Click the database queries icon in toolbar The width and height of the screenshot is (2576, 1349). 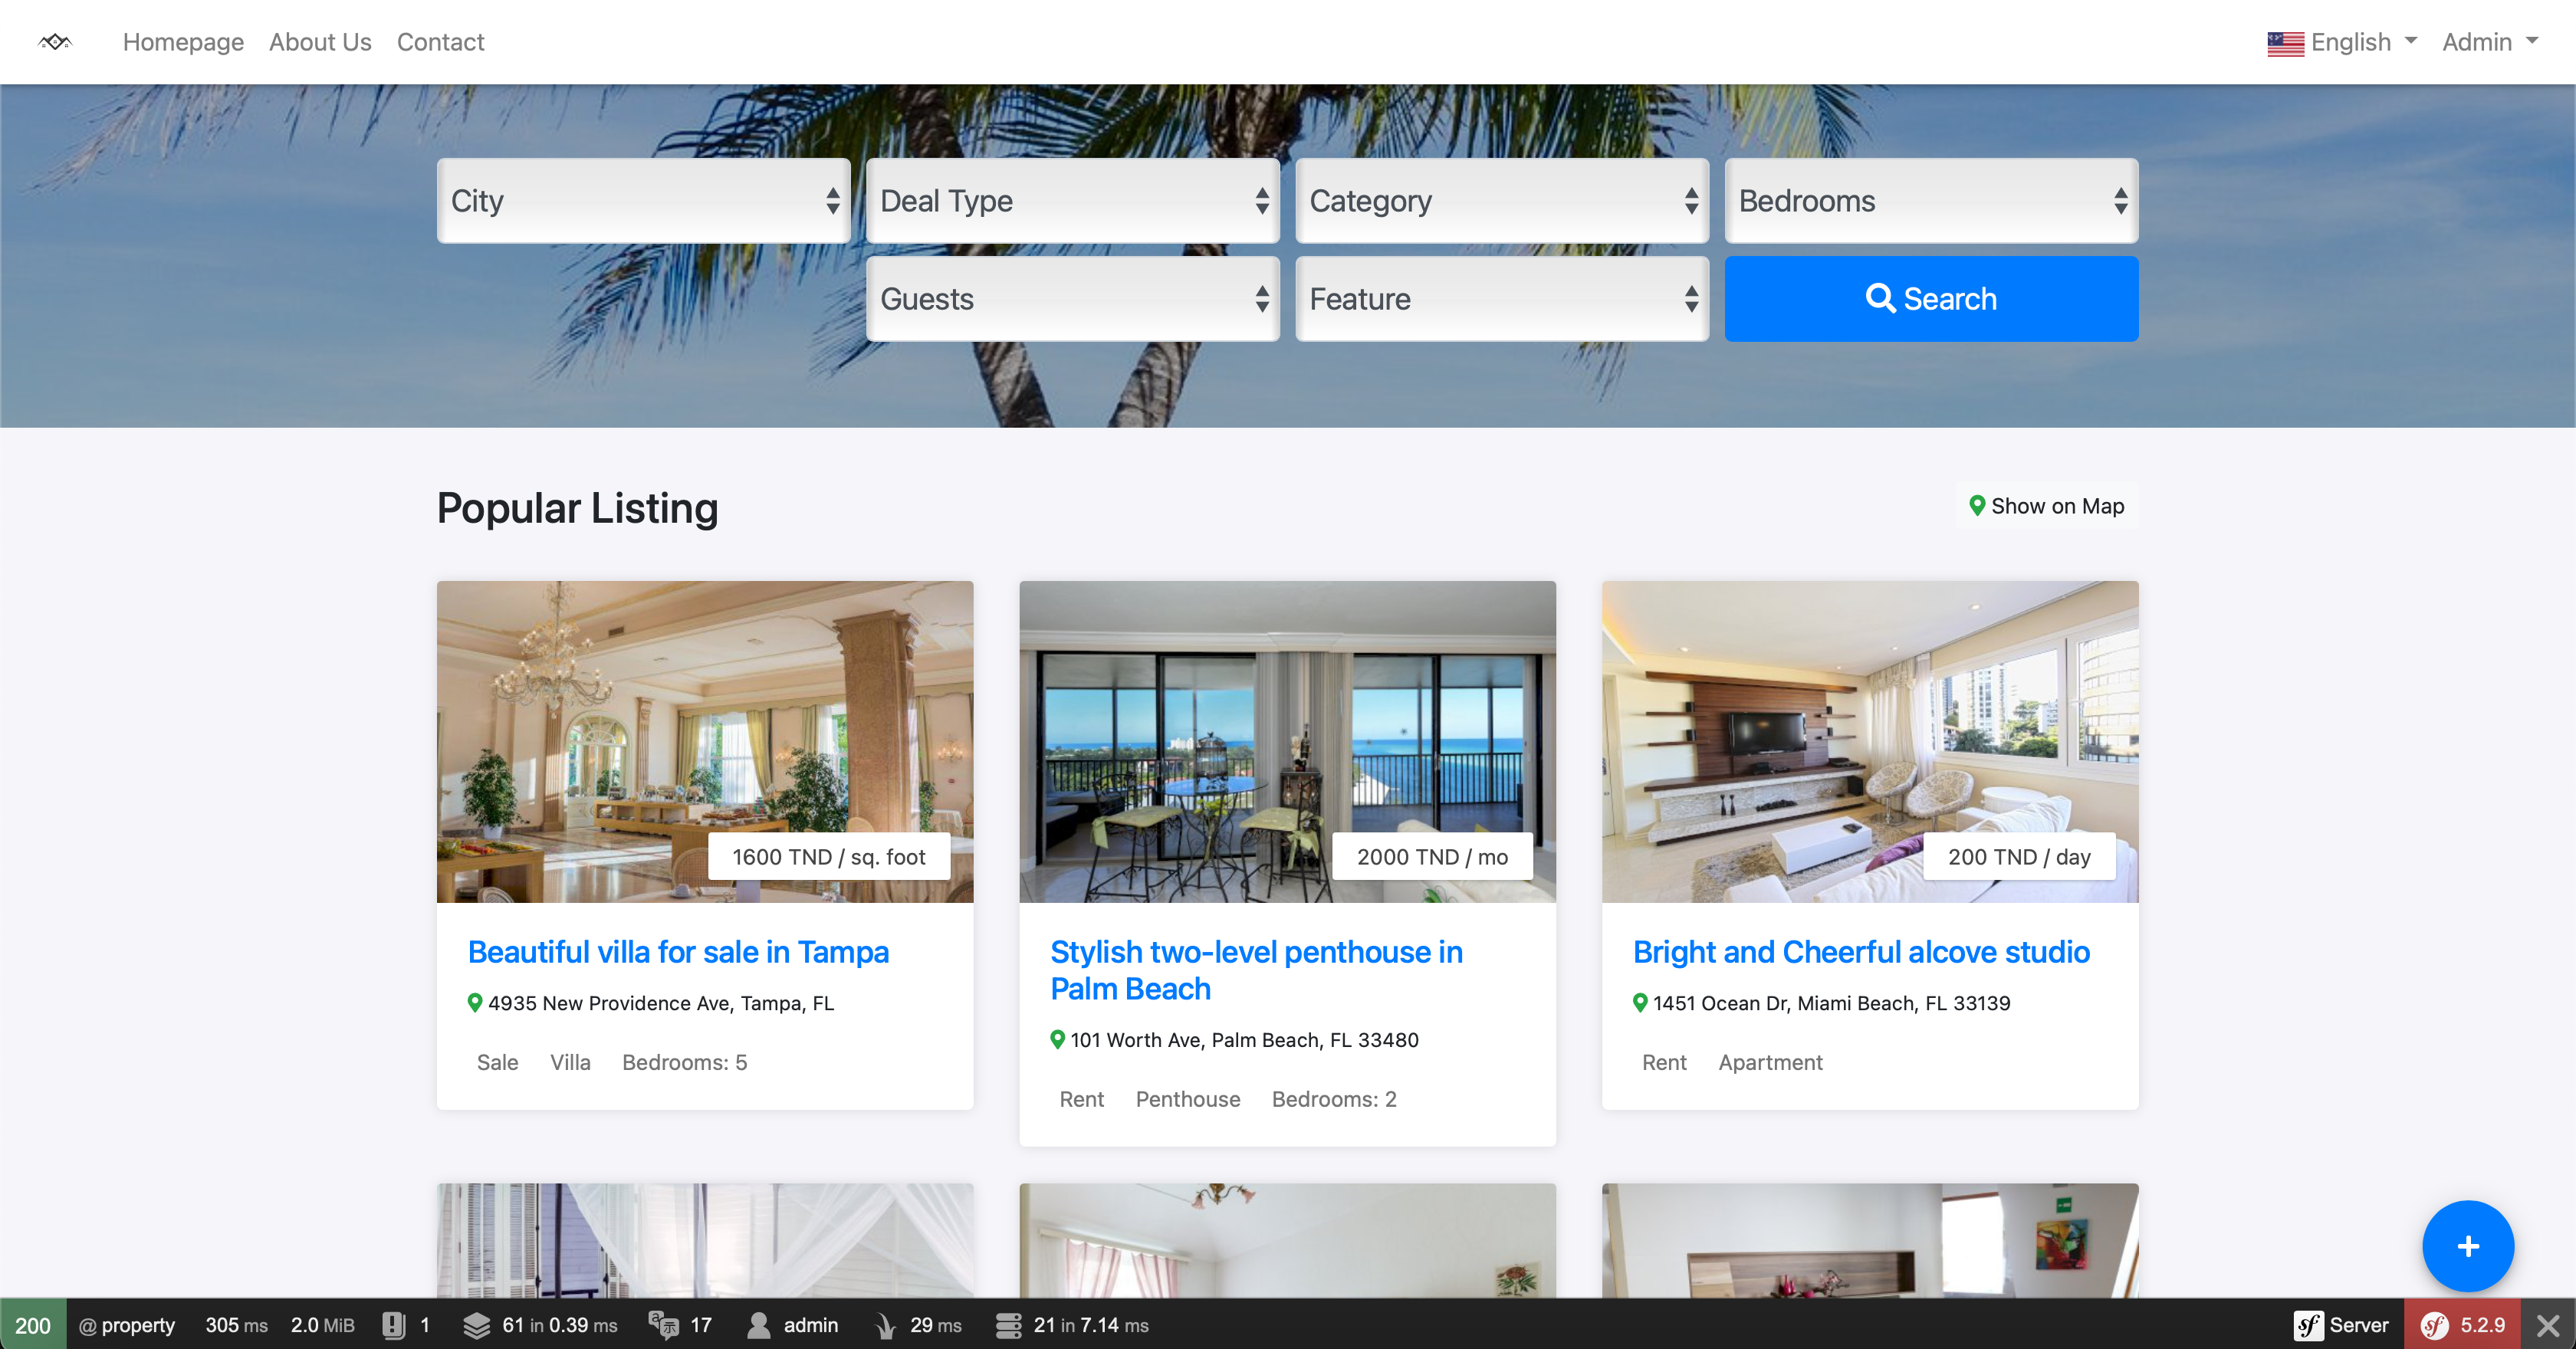tap(1008, 1325)
